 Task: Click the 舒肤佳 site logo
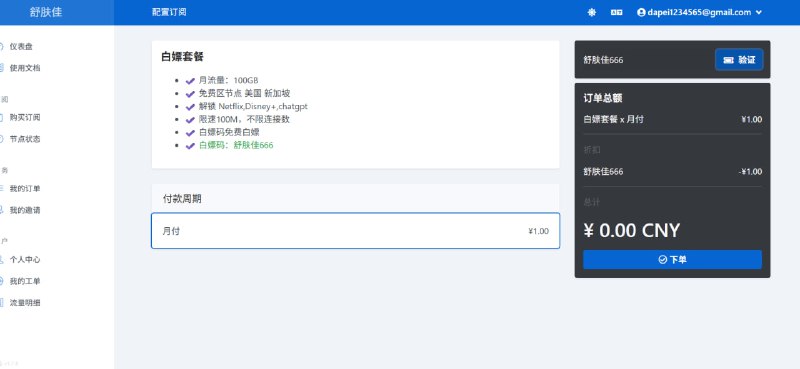[x=46, y=12]
